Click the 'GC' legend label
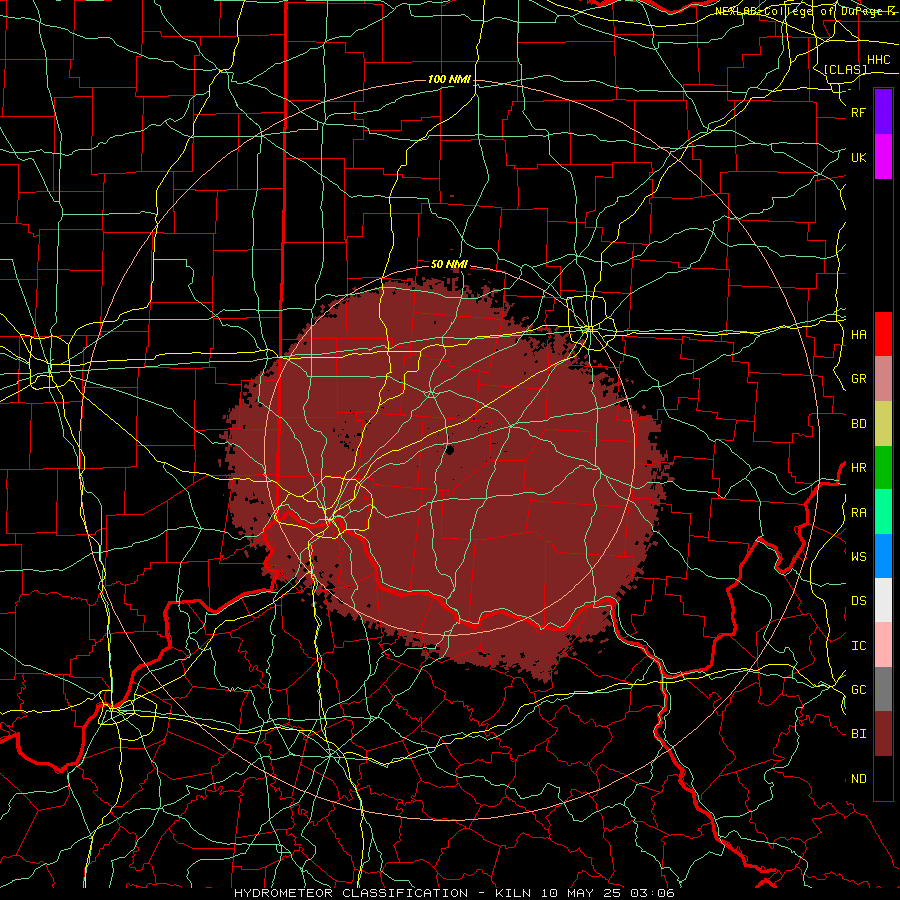Image resolution: width=900 pixels, height=900 pixels. [x=859, y=690]
